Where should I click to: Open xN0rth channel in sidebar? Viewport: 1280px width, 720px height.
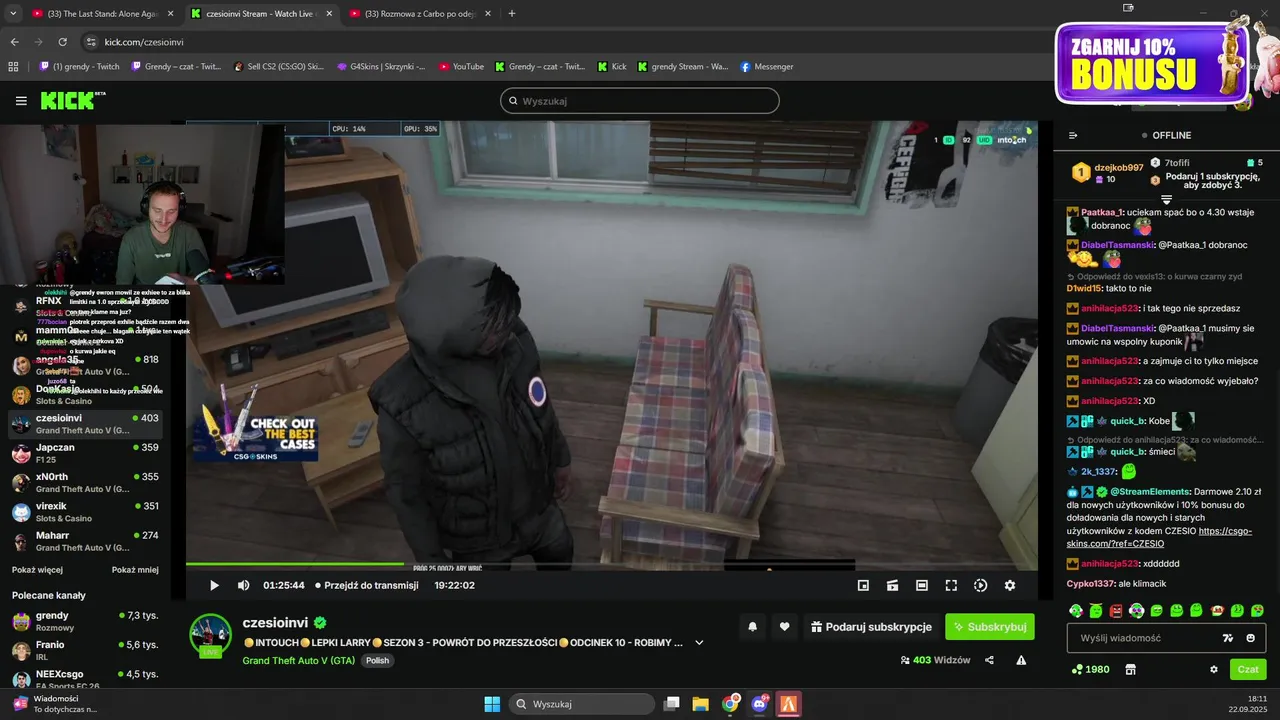coord(85,482)
